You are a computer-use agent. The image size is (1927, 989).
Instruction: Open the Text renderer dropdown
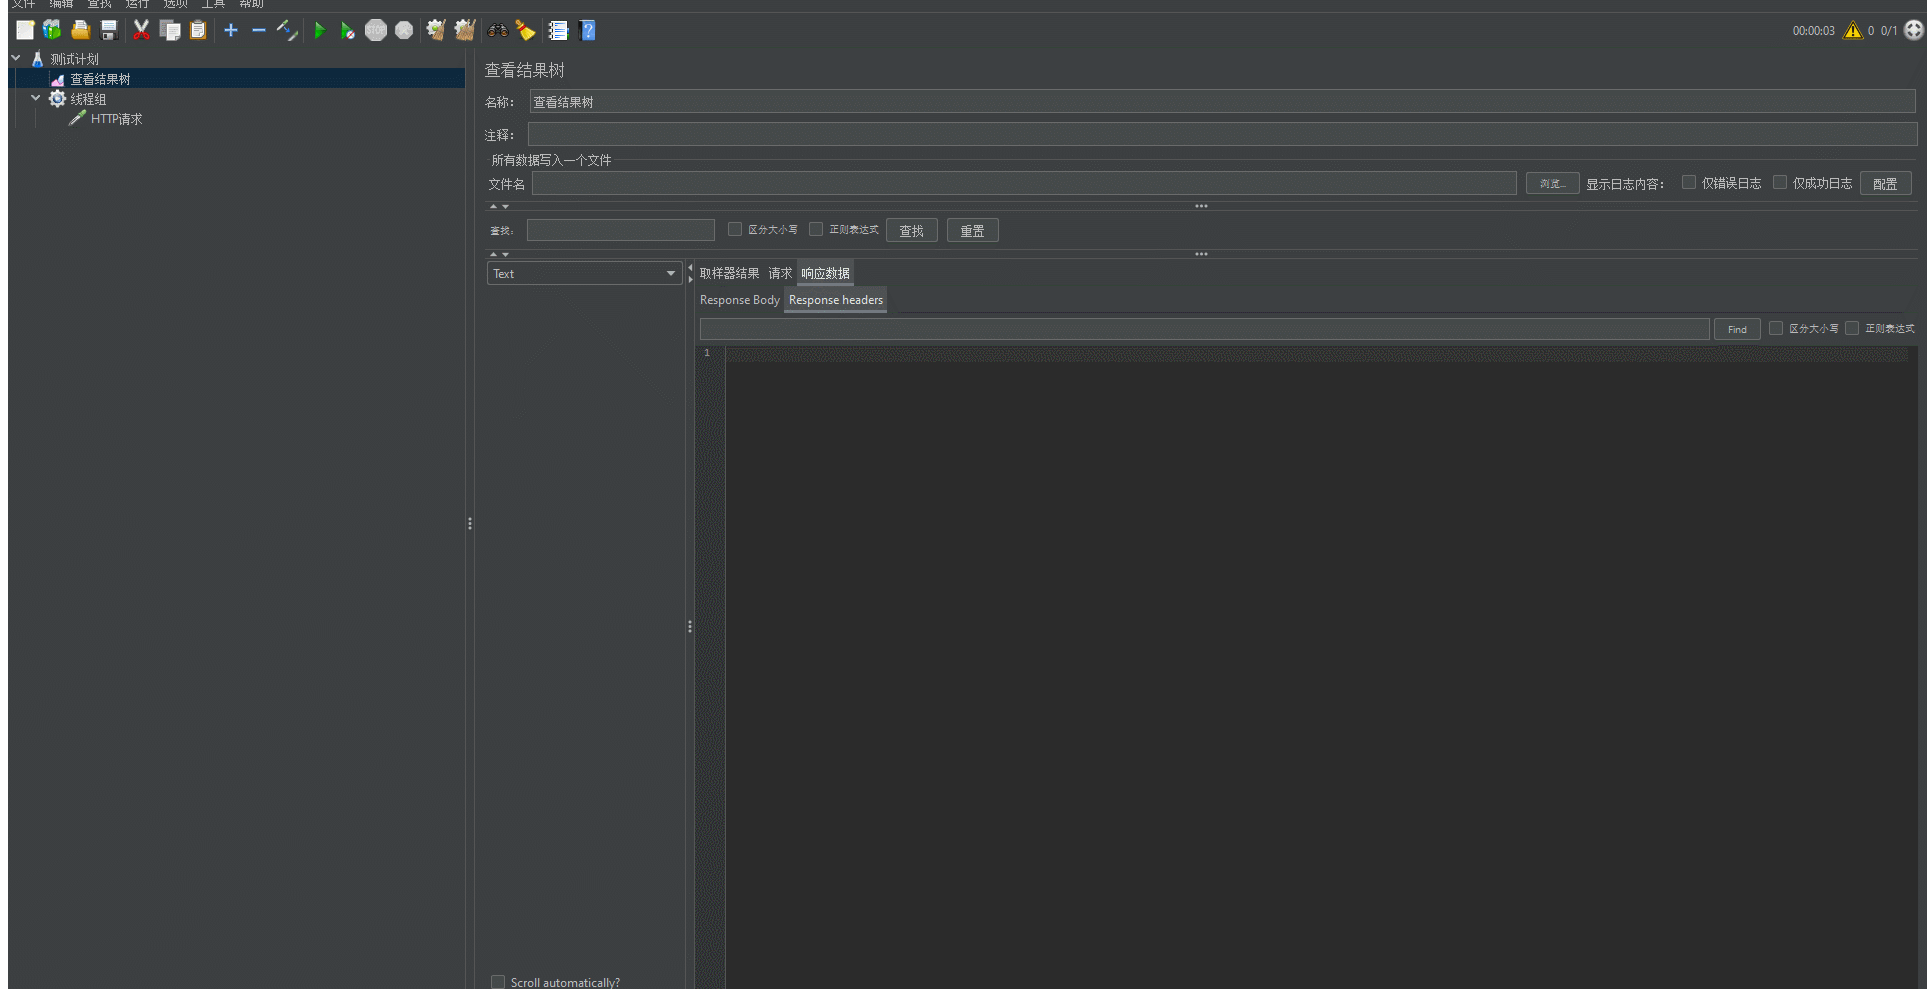tap(584, 274)
